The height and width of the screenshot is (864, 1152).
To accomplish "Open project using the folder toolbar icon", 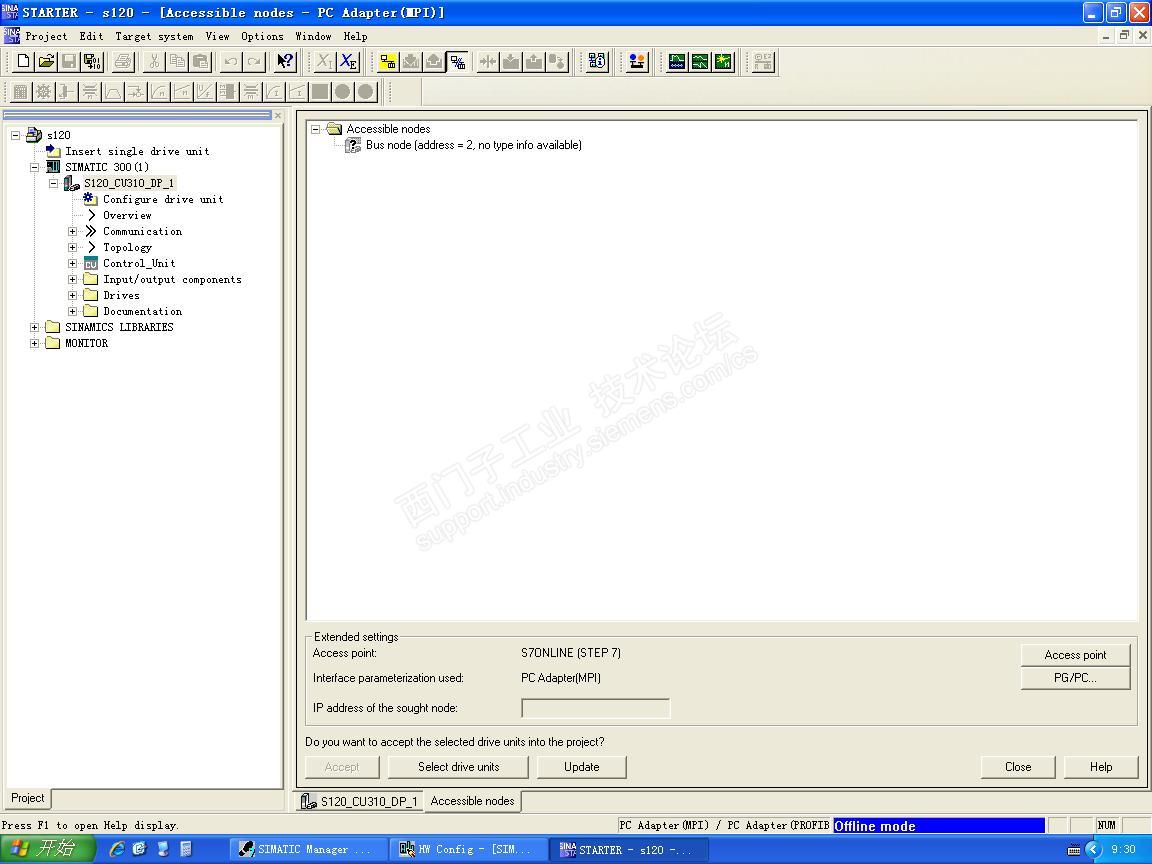I will (46, 62).
